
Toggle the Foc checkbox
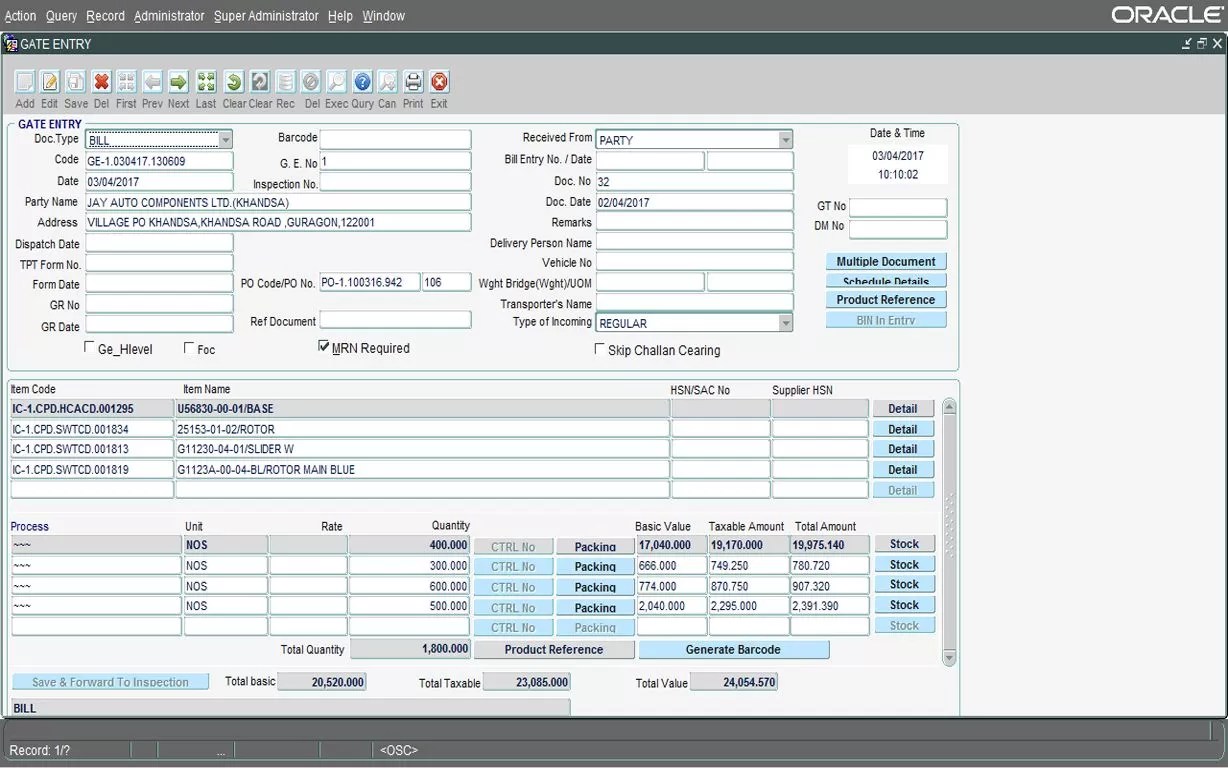(189, 348)
